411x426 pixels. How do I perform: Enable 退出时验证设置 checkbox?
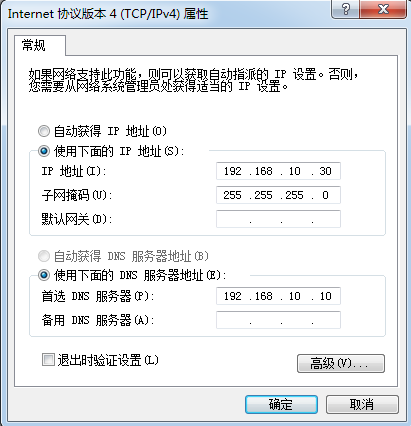click(x=48, y=360)
